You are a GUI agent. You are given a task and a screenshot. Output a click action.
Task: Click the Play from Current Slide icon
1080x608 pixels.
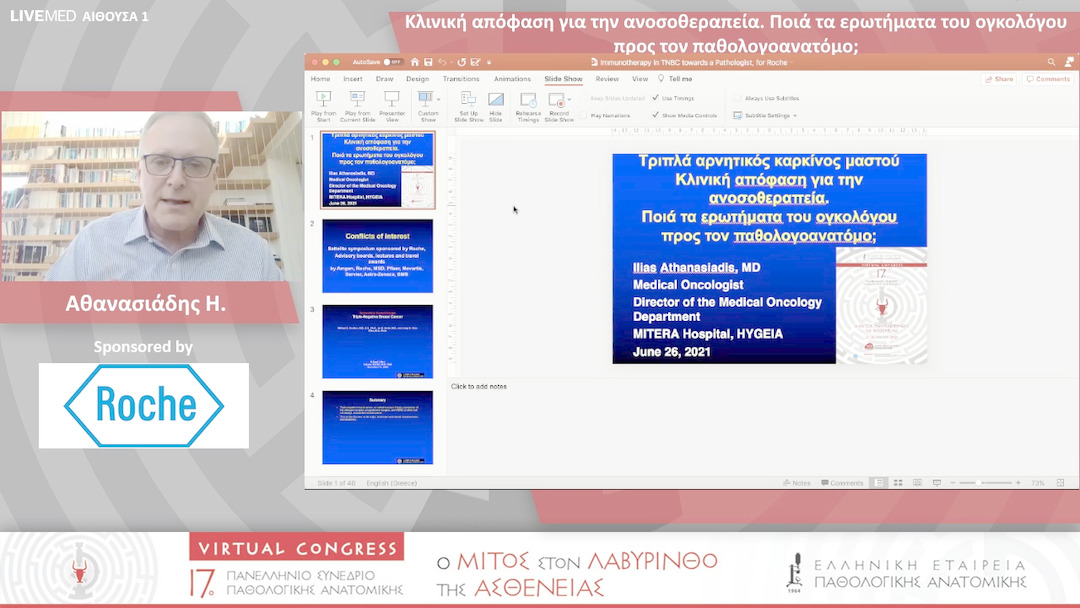tap(357, 99)
